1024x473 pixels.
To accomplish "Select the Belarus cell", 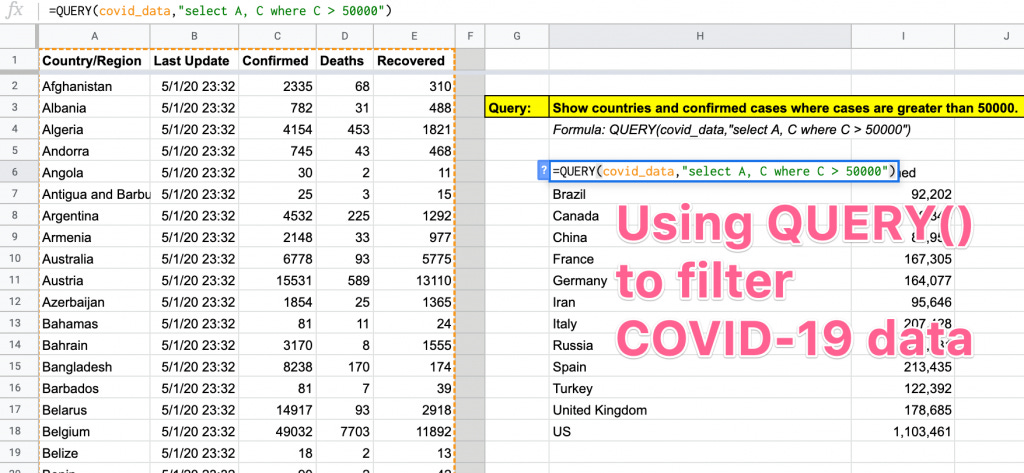I will (95, 410).
